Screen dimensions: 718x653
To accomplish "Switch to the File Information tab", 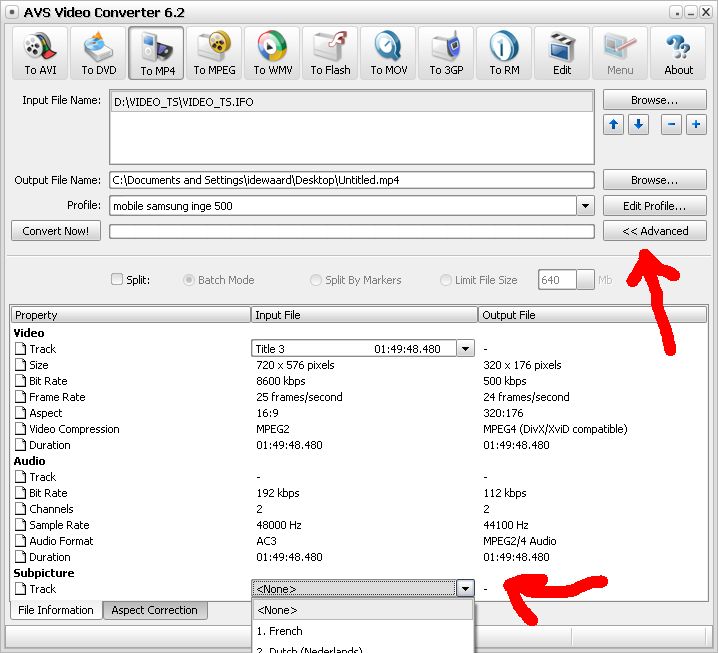I will tap(56, 610).
